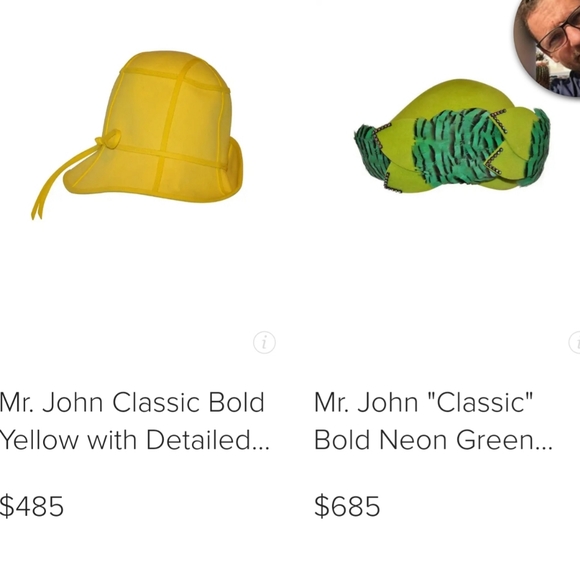580x580 pixels.
Task: Open the yellow Mr. John hat image
Action: (x=137, y=135)
